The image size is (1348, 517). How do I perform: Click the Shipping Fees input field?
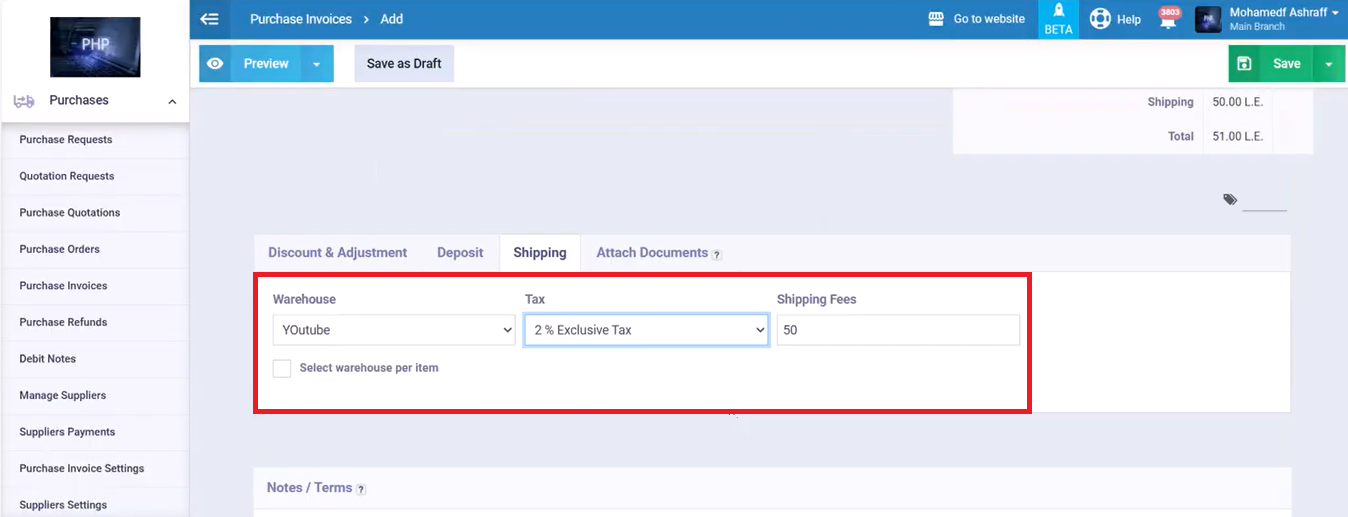pos(897,330)
